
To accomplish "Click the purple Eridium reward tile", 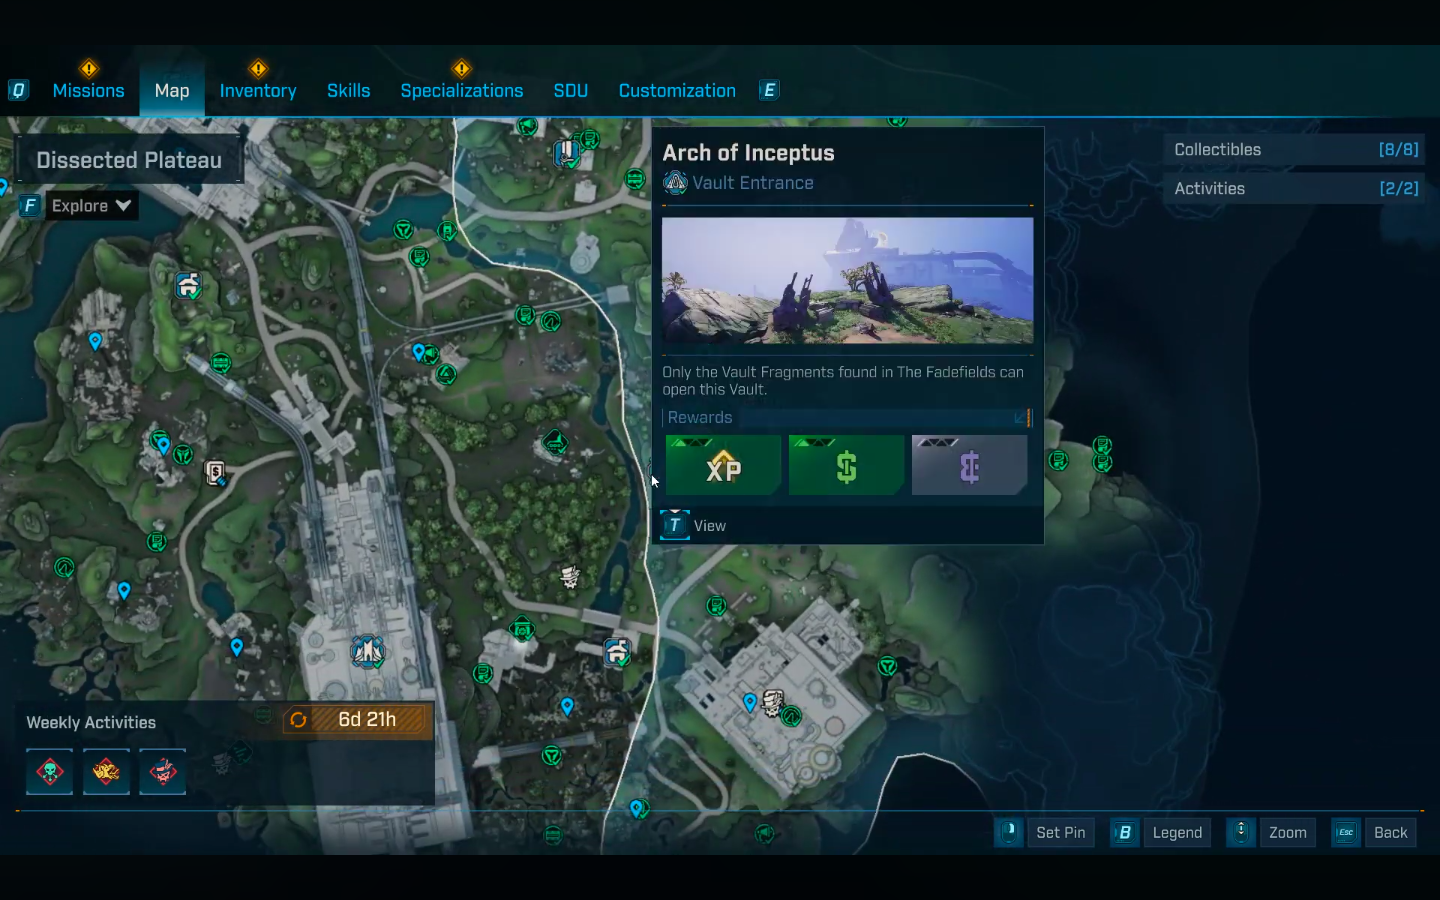I will point(969,465).
